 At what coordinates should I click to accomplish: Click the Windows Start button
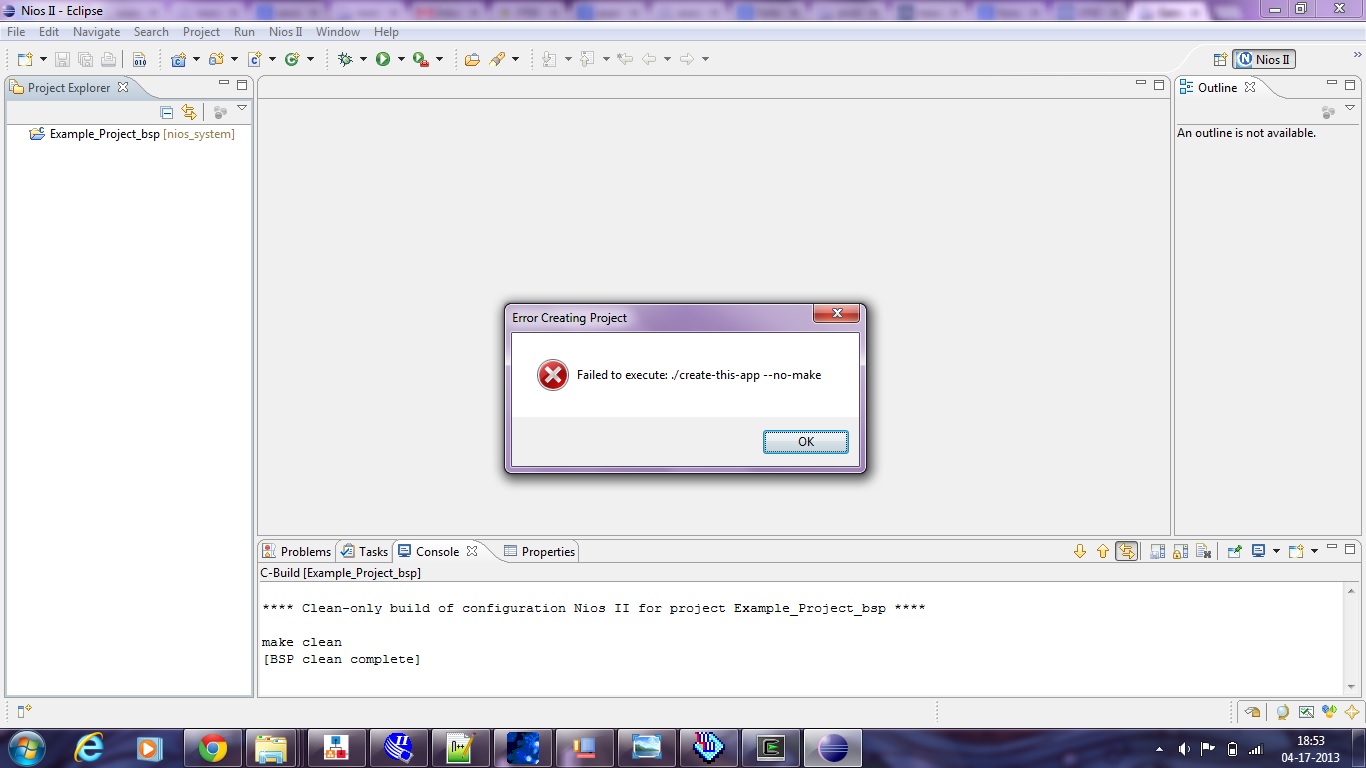(x=26, y=748)
